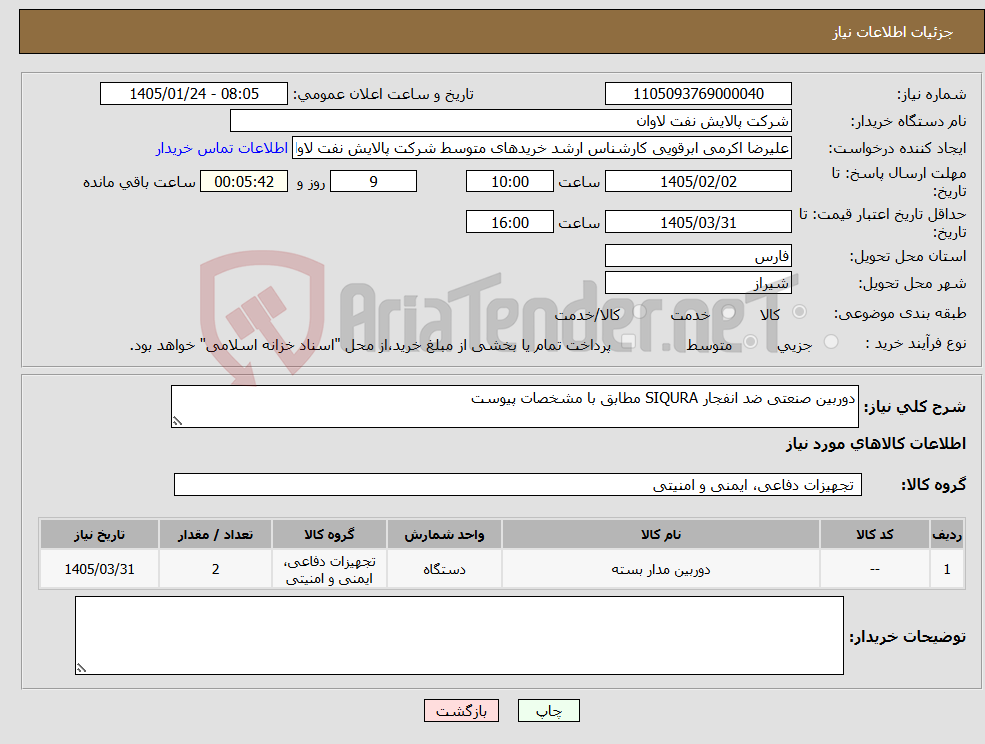
Task: Click the نوع فرآیند خرید label
Action: tap(916, 343)
